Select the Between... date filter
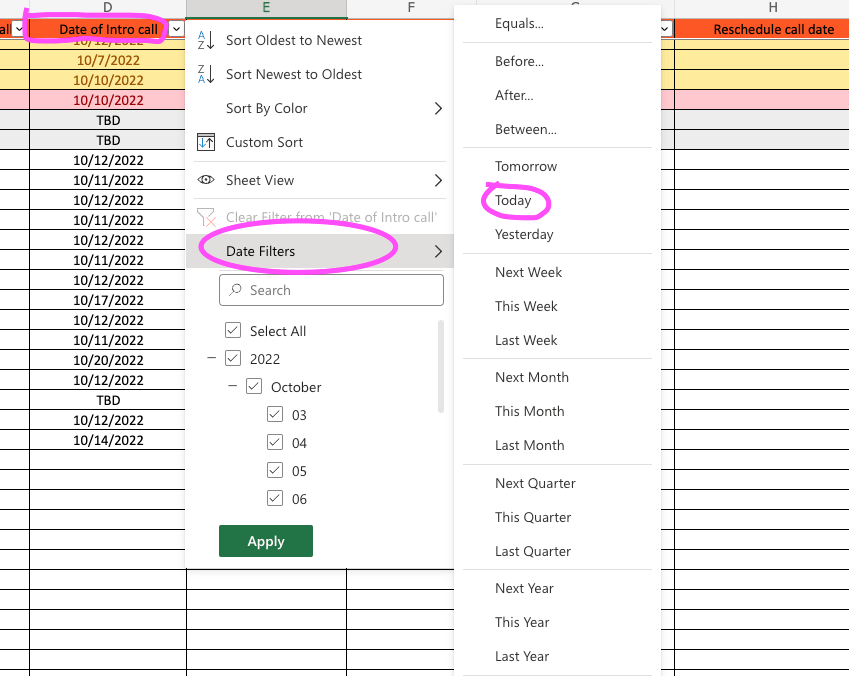Viewport: 849px width, 676px height. (x=558, y=129)
